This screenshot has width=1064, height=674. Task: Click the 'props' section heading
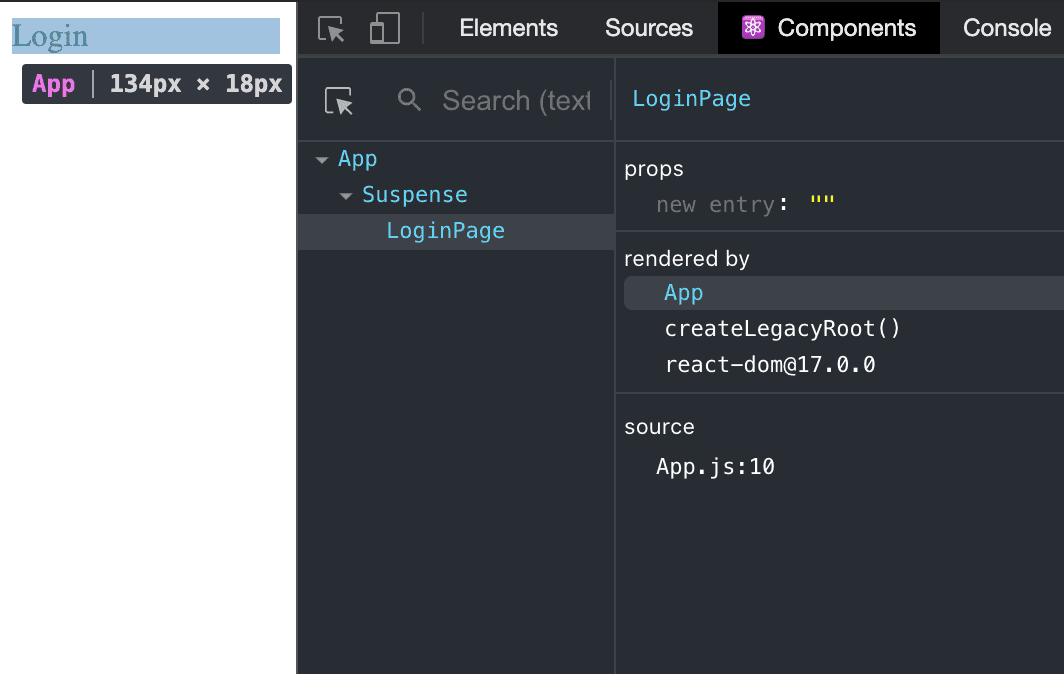(x=653, y=169)
